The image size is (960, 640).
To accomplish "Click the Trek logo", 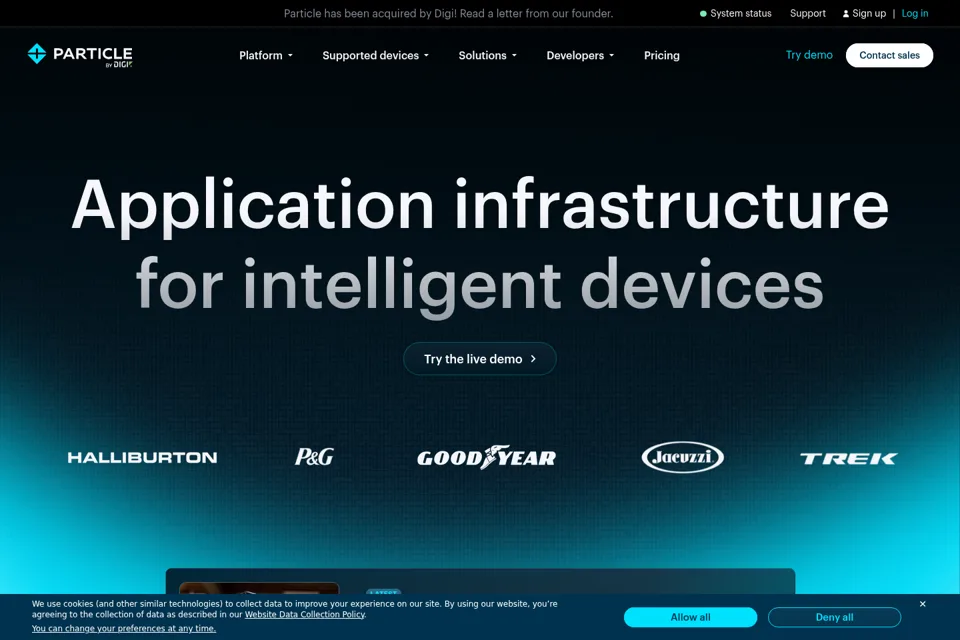I will pyautogui.click(x=848, y=458).
